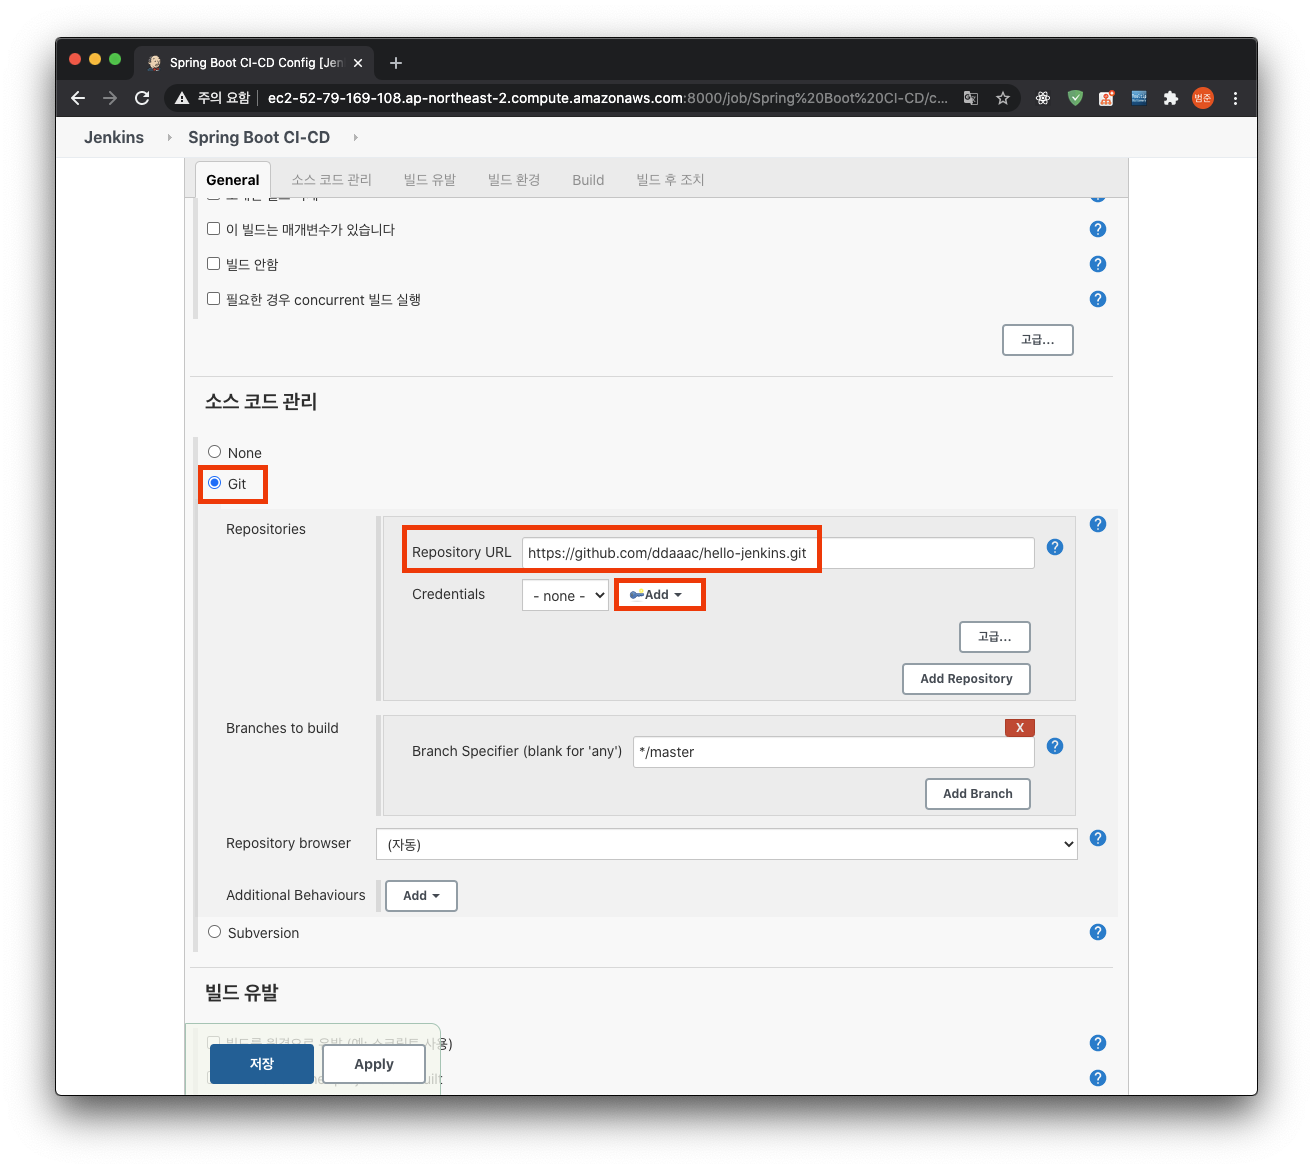1313x1169 pixels.
Task: Open Additional Behaviours Add dropdown
Action: click(421, 896)
